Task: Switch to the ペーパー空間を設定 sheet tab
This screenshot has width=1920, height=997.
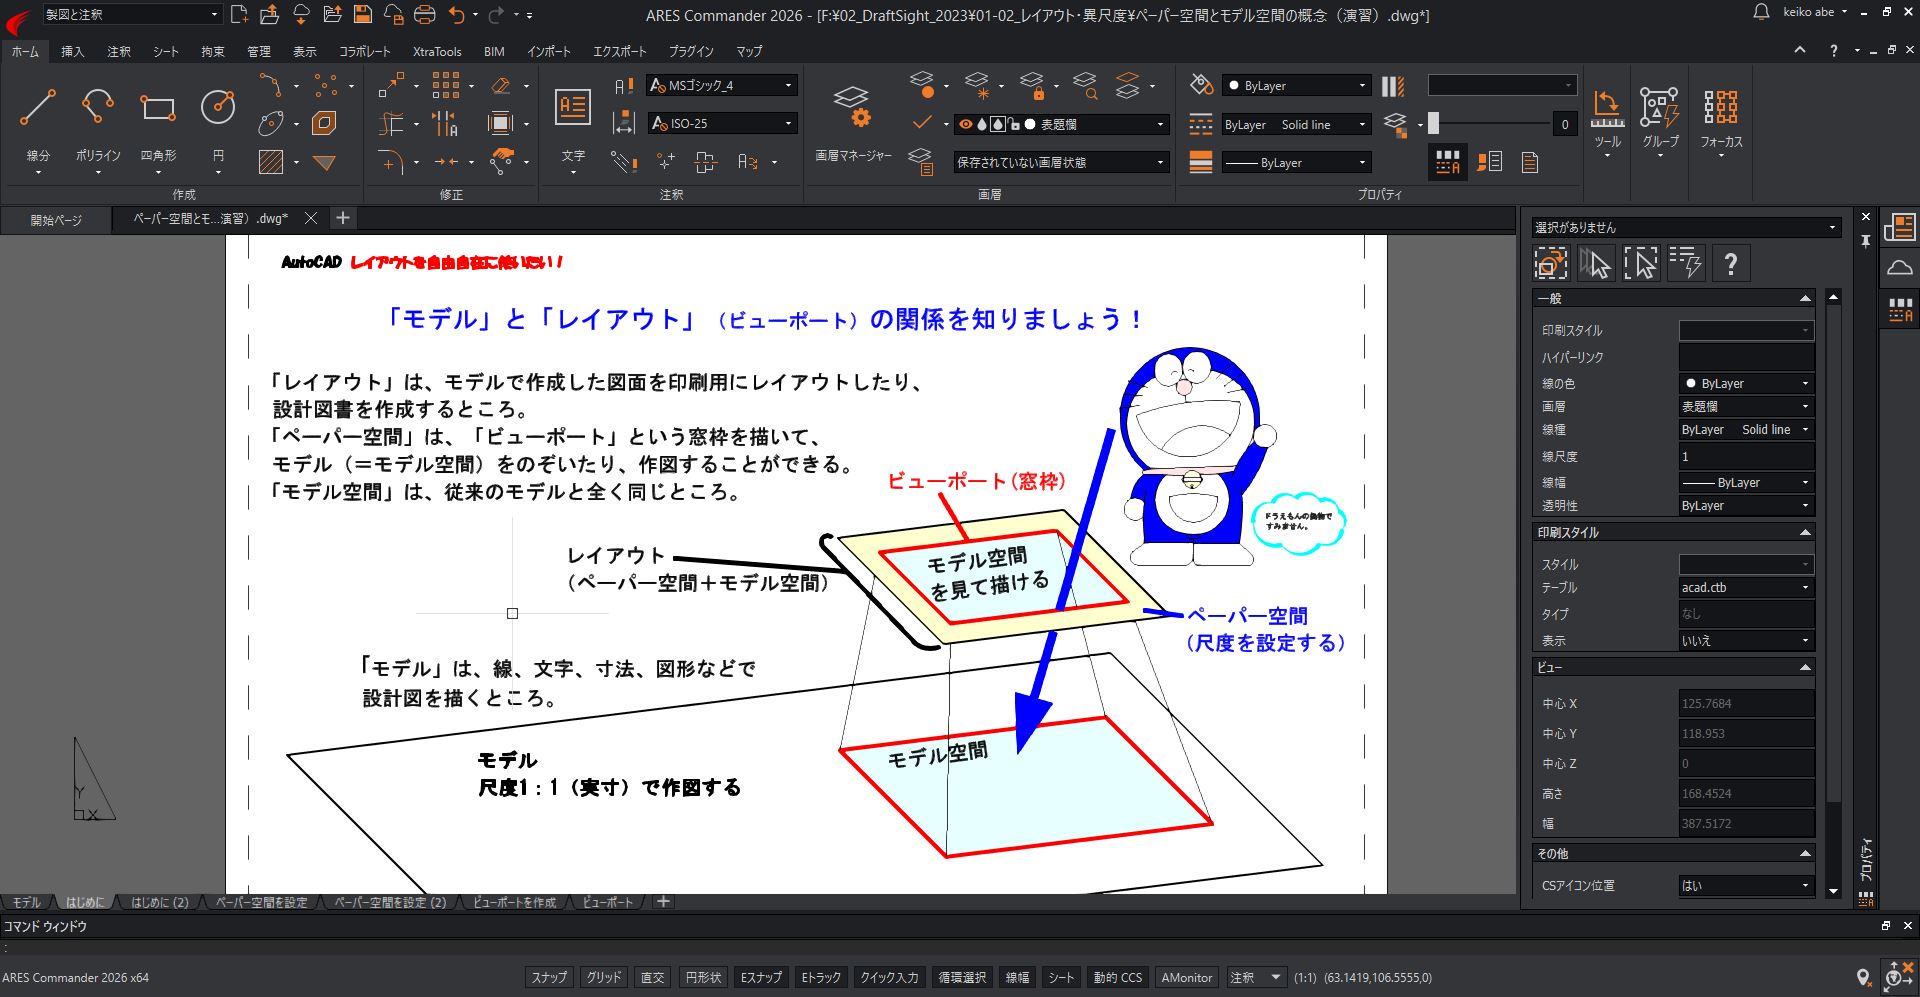Action: coord(262,902)
